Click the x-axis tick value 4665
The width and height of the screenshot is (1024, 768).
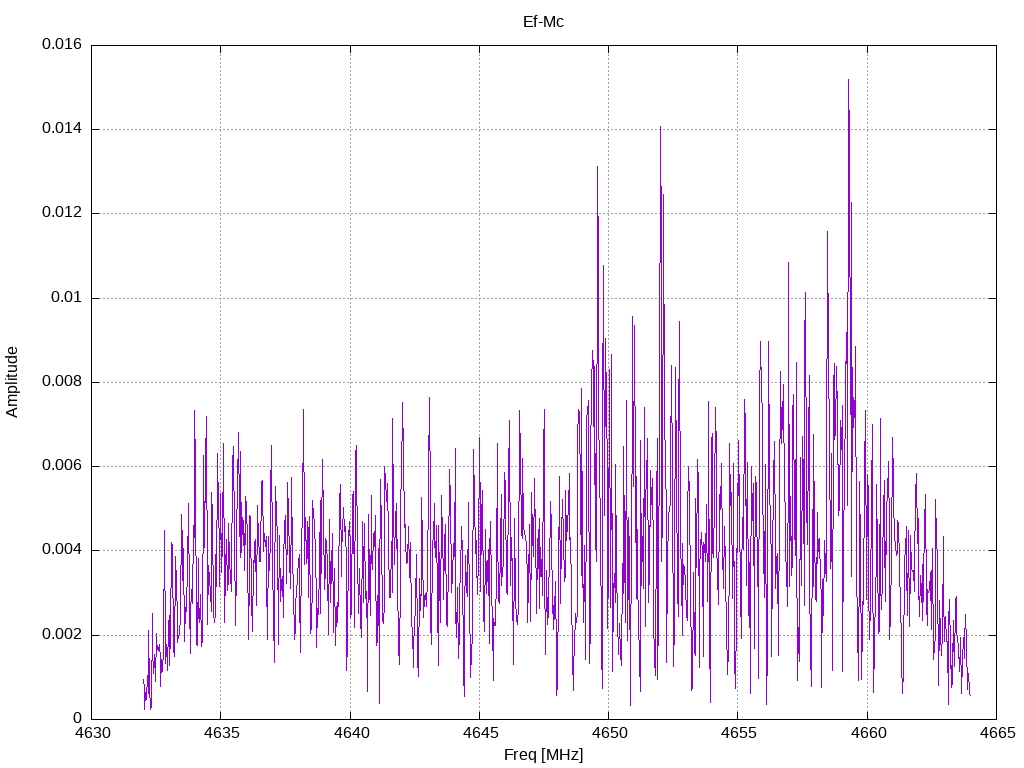[x=997, y=733]
